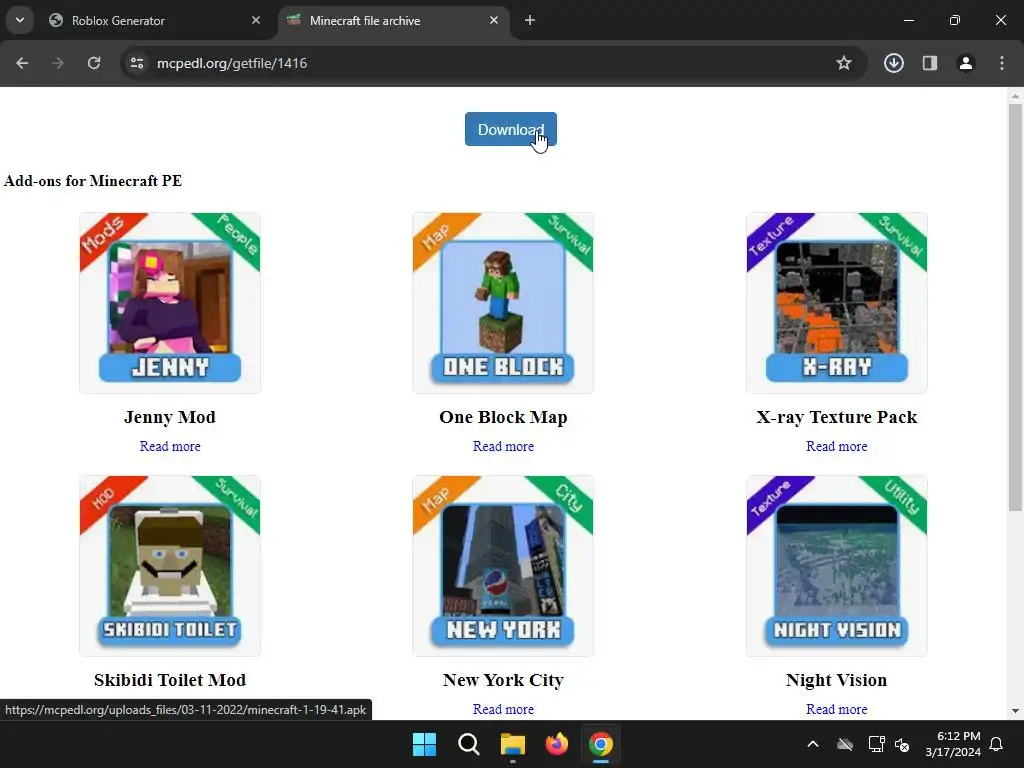Open the Night Vision texture thumbnail
This screenshot has height=768, width=1024.
(837, 566)
